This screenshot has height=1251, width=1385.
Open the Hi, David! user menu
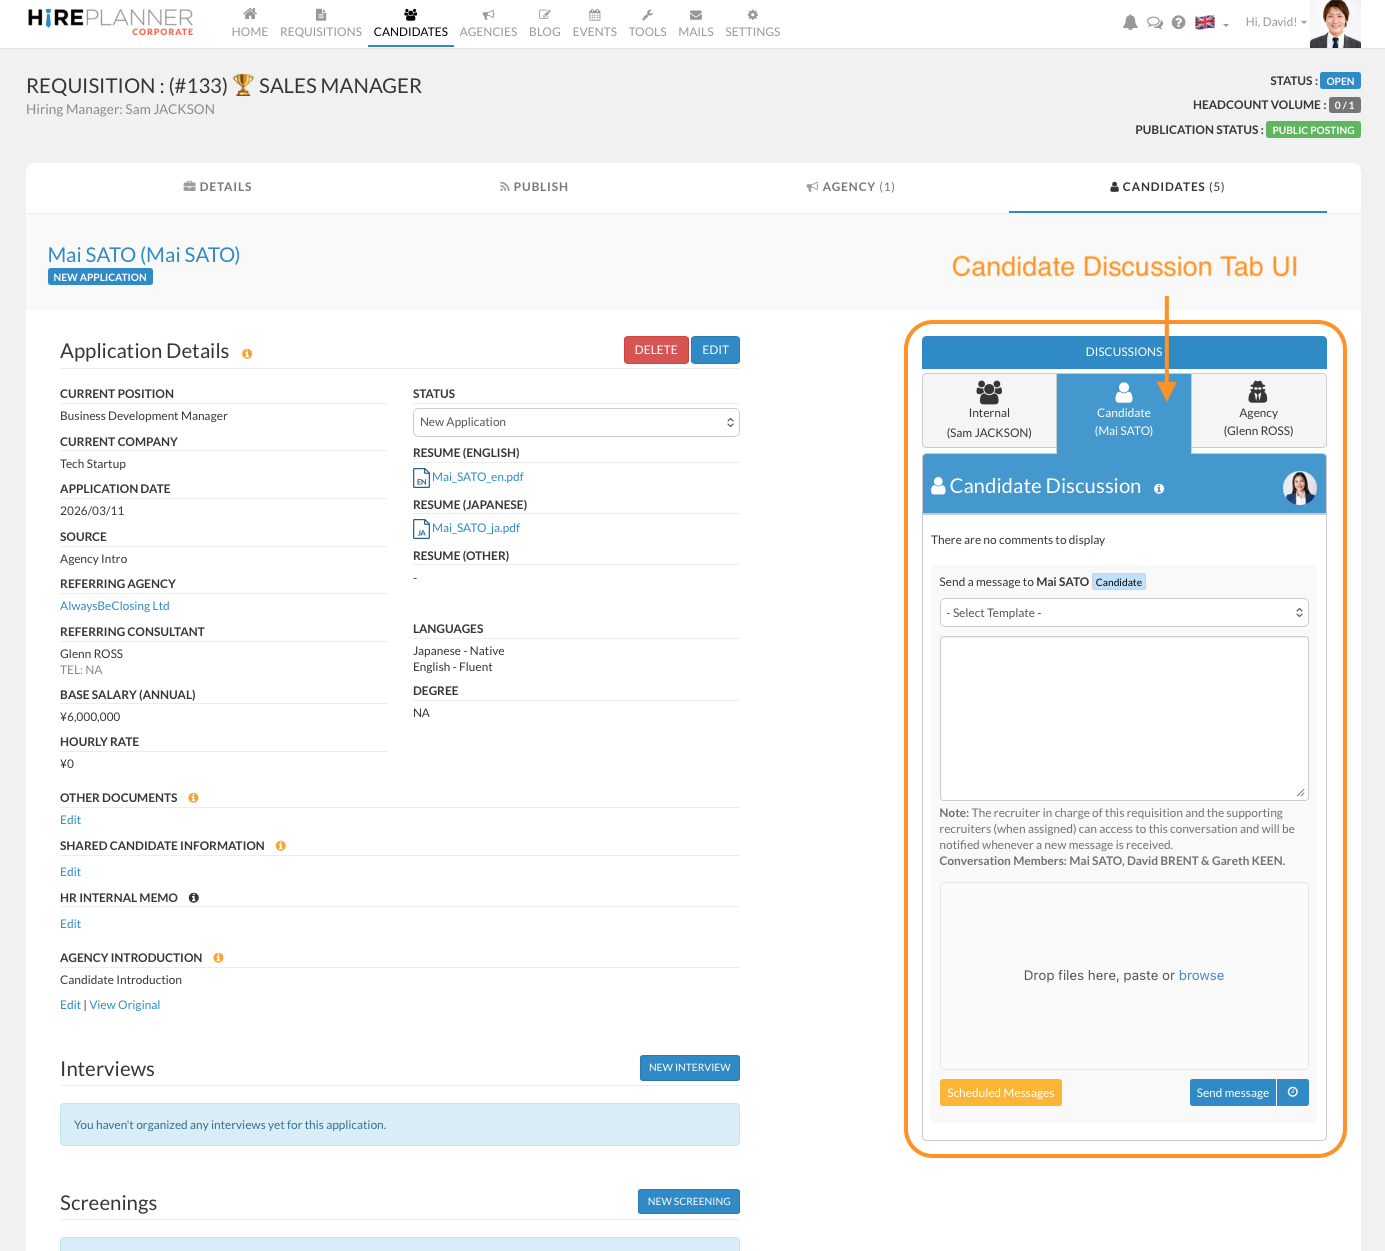(1275, 22)
